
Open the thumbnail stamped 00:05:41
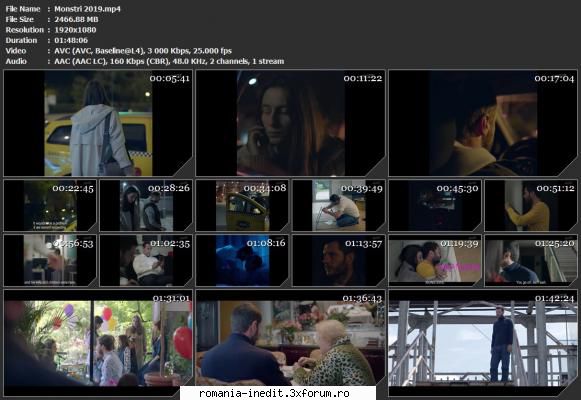98,123
